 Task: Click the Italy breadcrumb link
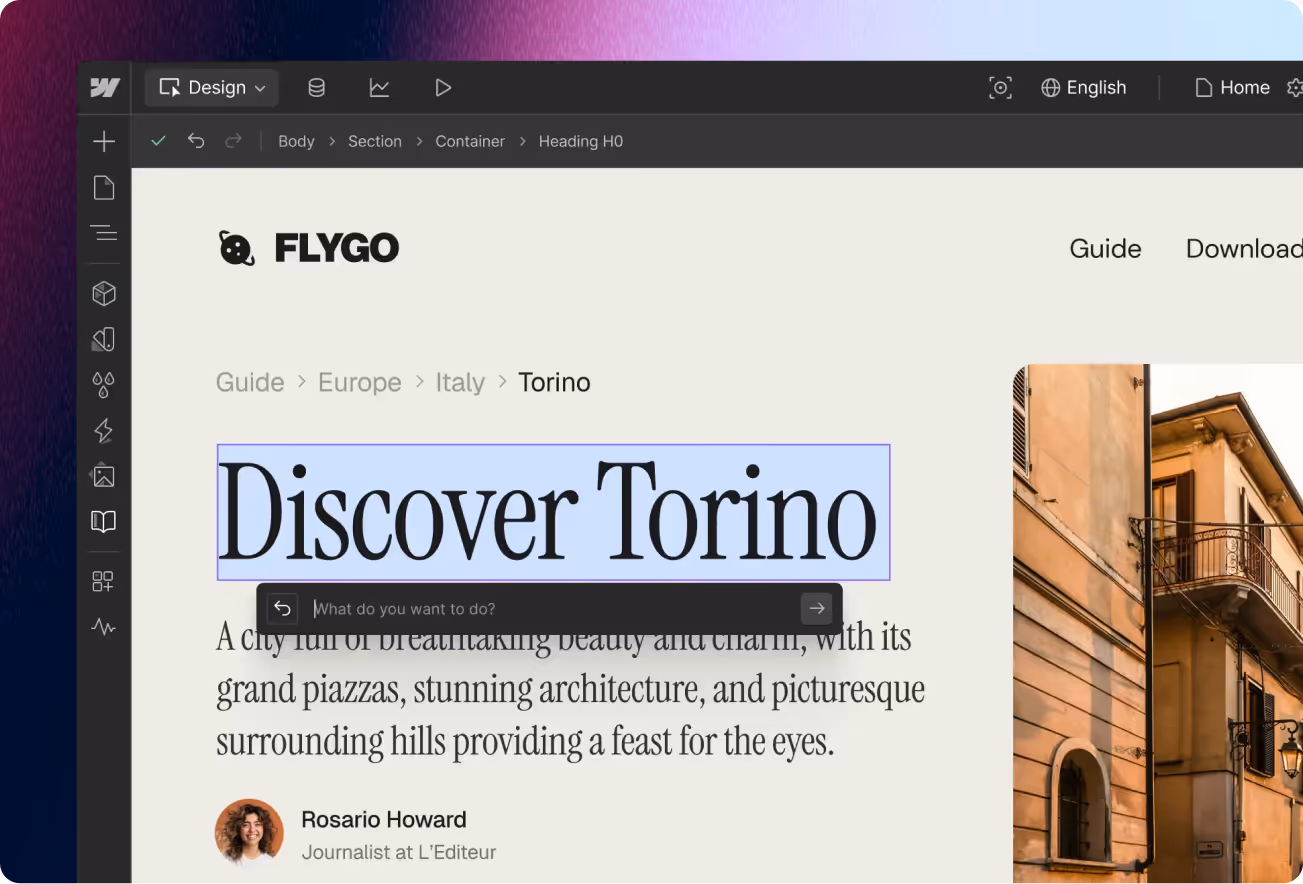[460, 383]
